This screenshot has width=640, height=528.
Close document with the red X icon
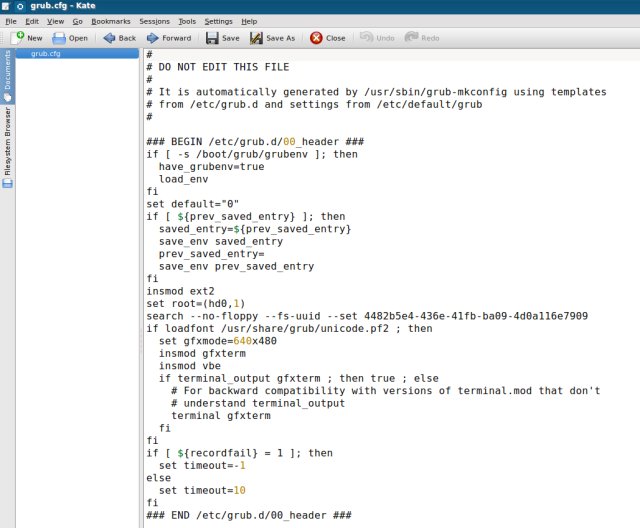pos(316,38)
